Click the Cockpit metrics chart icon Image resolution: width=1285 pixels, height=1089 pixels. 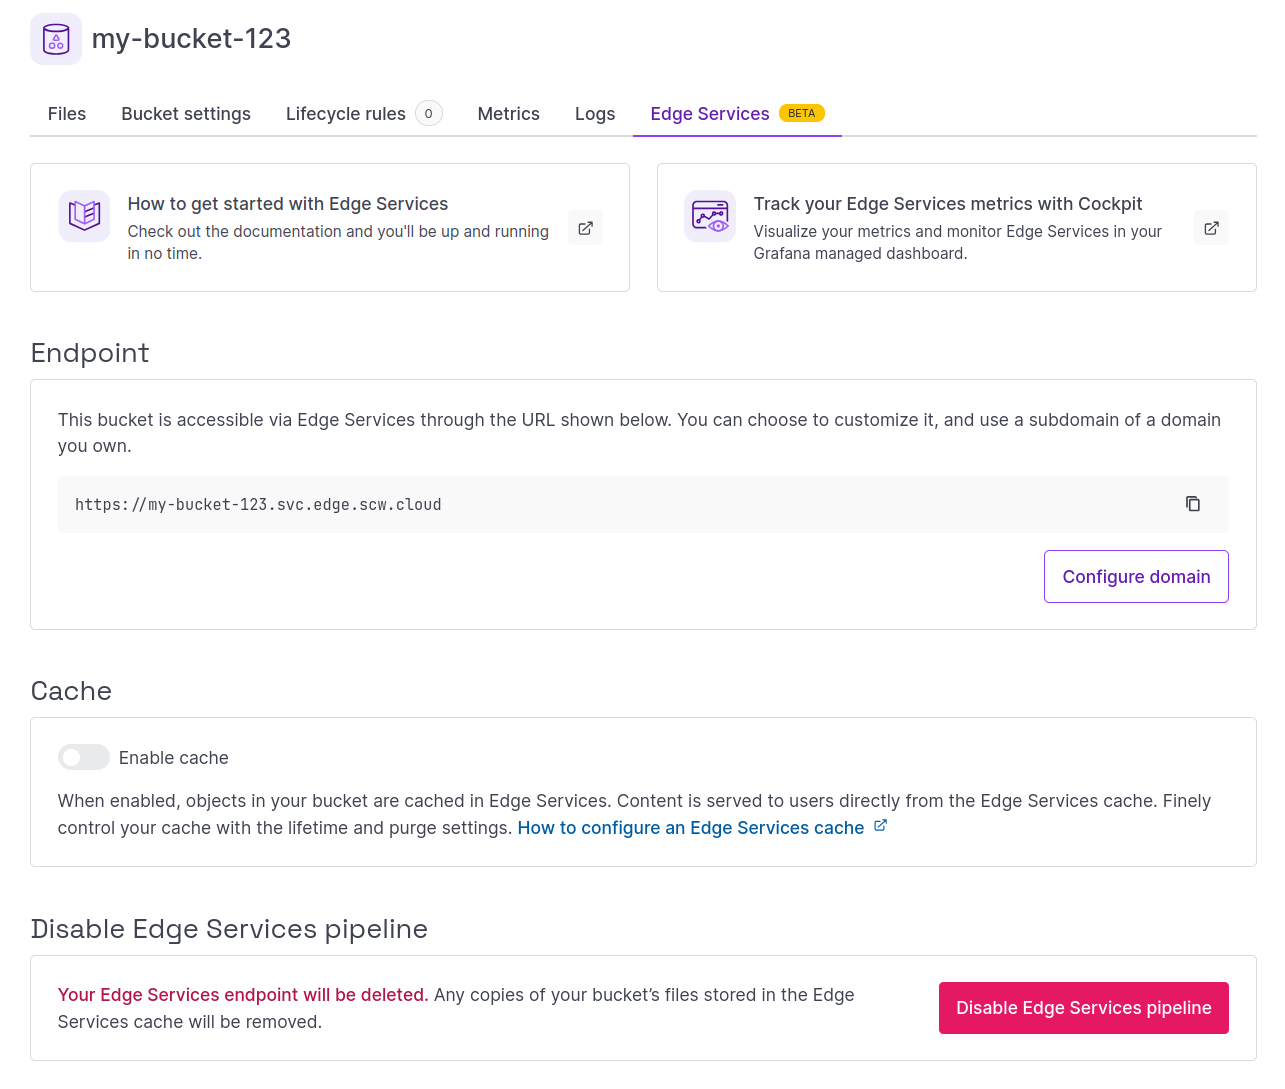[x=710, y=216]
